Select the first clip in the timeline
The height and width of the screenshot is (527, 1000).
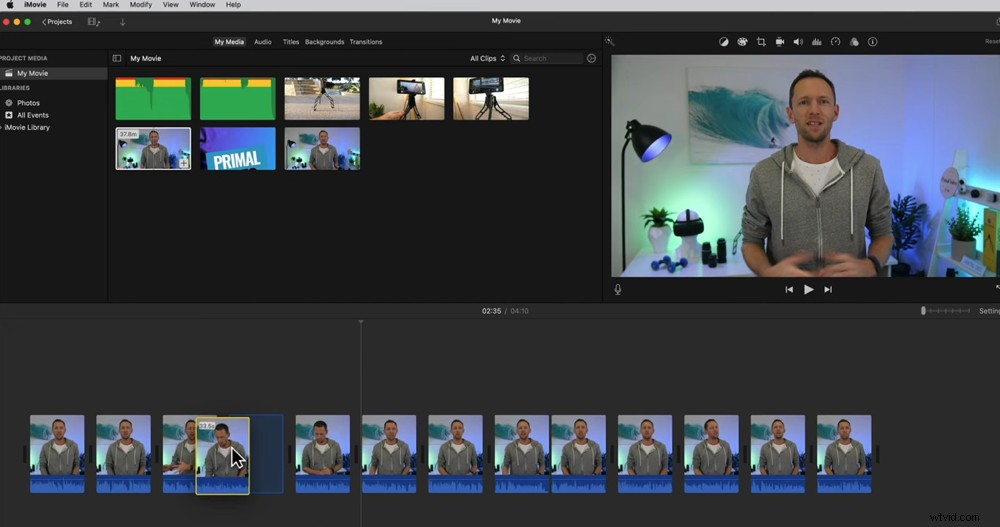(x=57, y=454)
